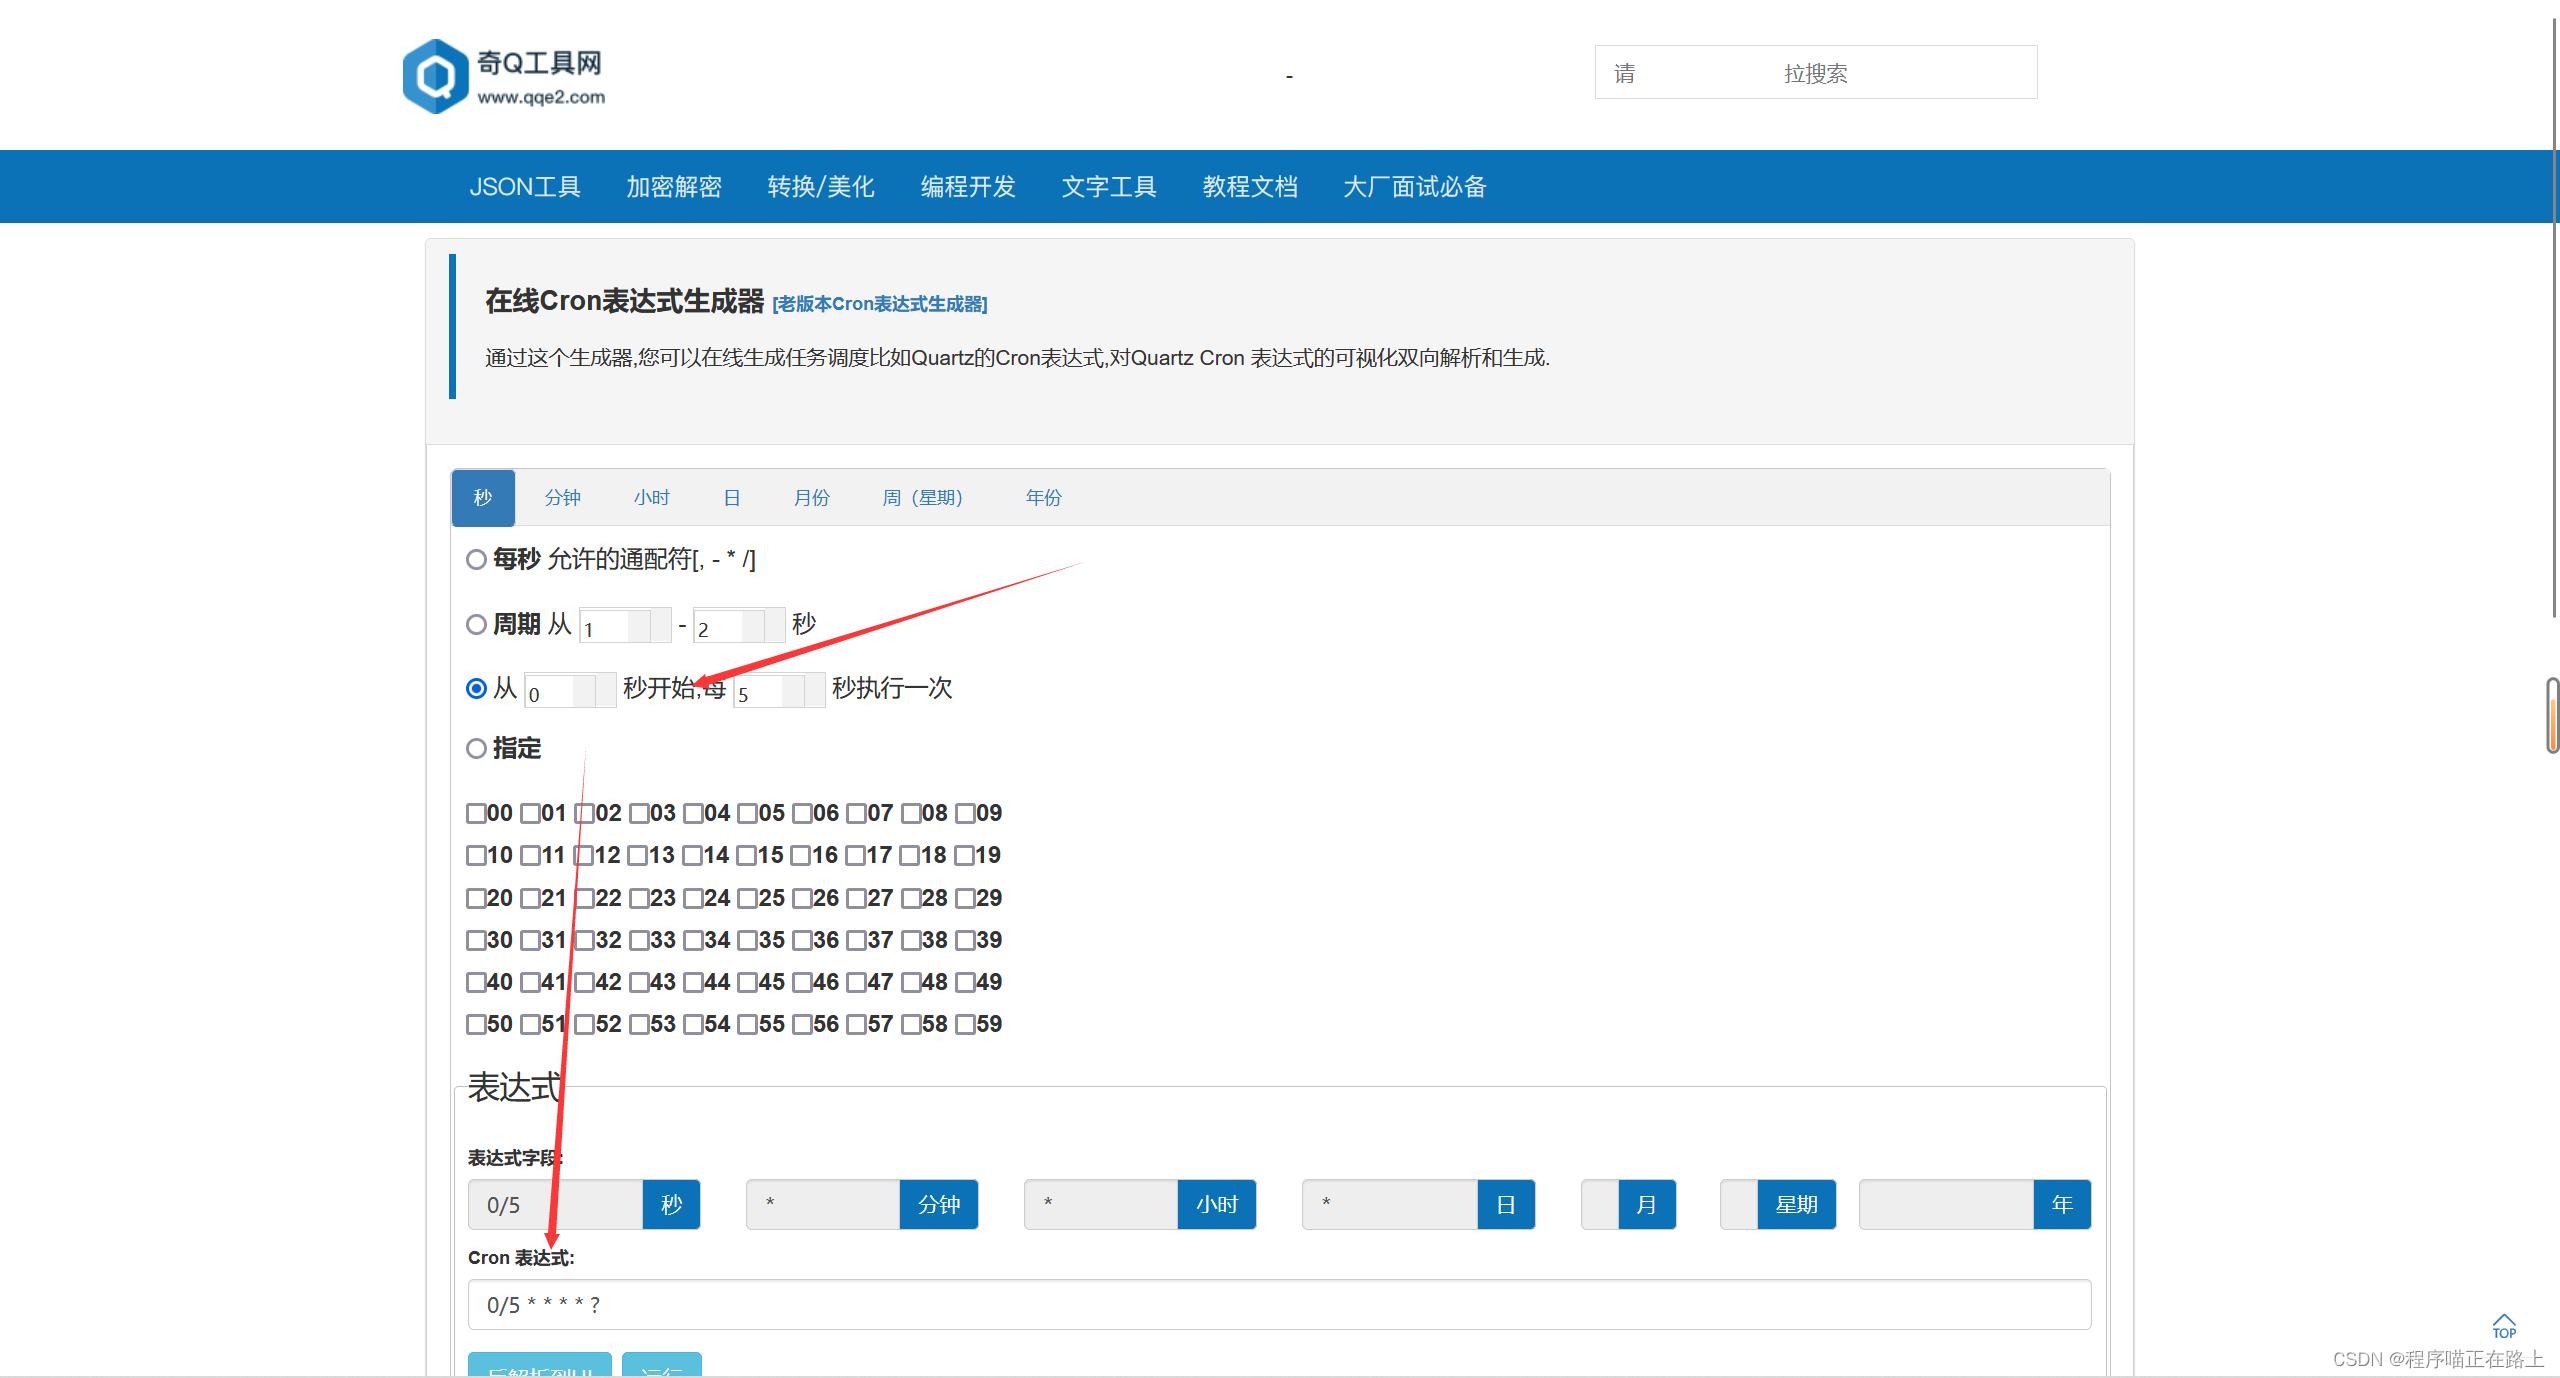Check the 59 seconds checkbox

[965, 1024]
